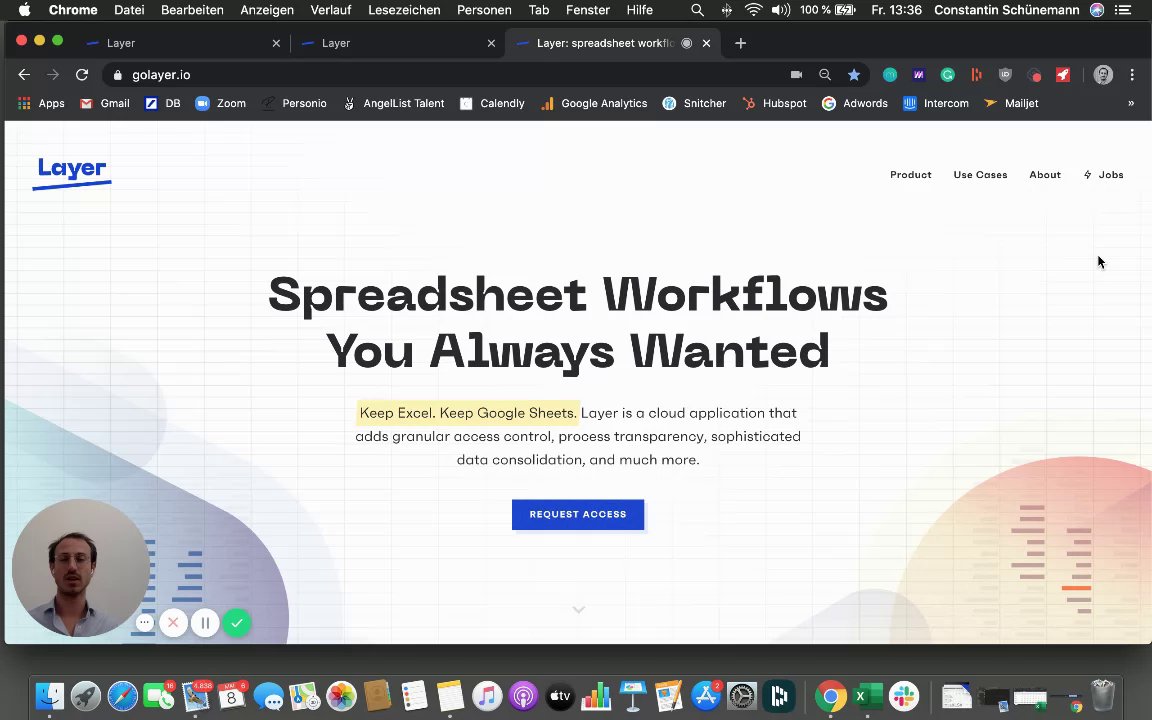Image resolution: width=1152 pixels, height=720 pixels.
Task: Click the down chevron below Request Access
Action: click(579, 610)
